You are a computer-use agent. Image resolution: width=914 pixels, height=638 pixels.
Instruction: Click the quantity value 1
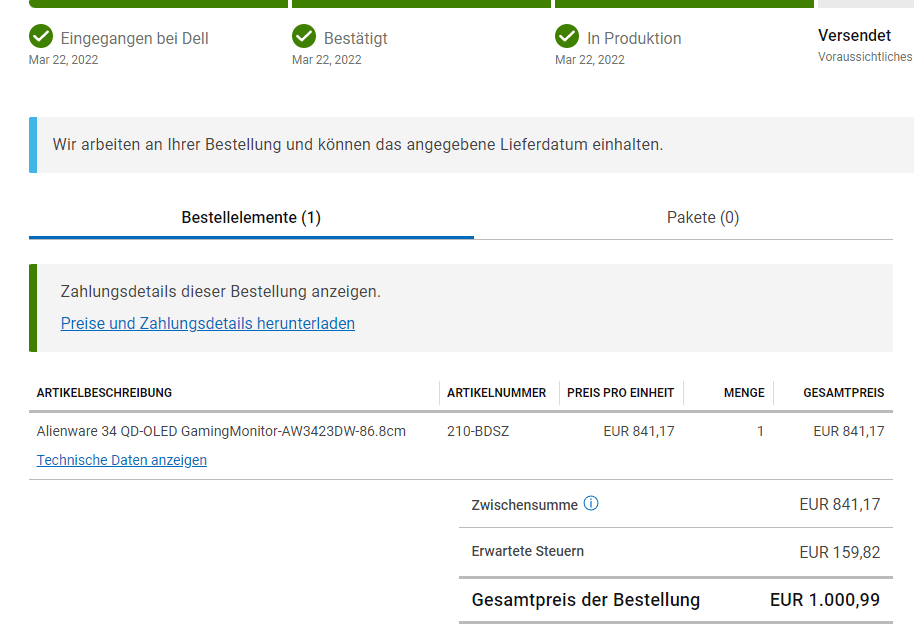click(760, 432)
